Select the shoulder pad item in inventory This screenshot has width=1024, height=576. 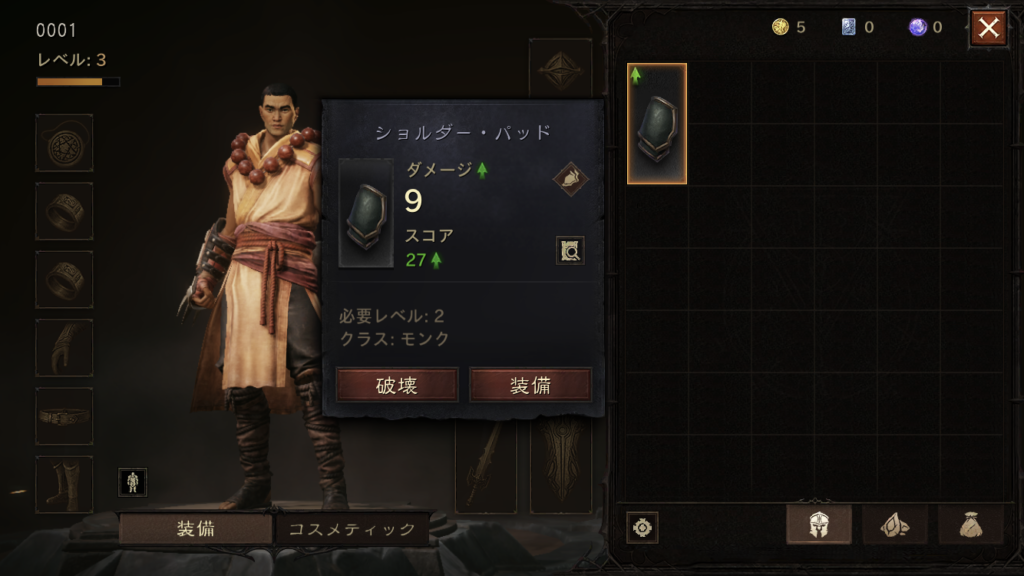(x=657, y=123)
